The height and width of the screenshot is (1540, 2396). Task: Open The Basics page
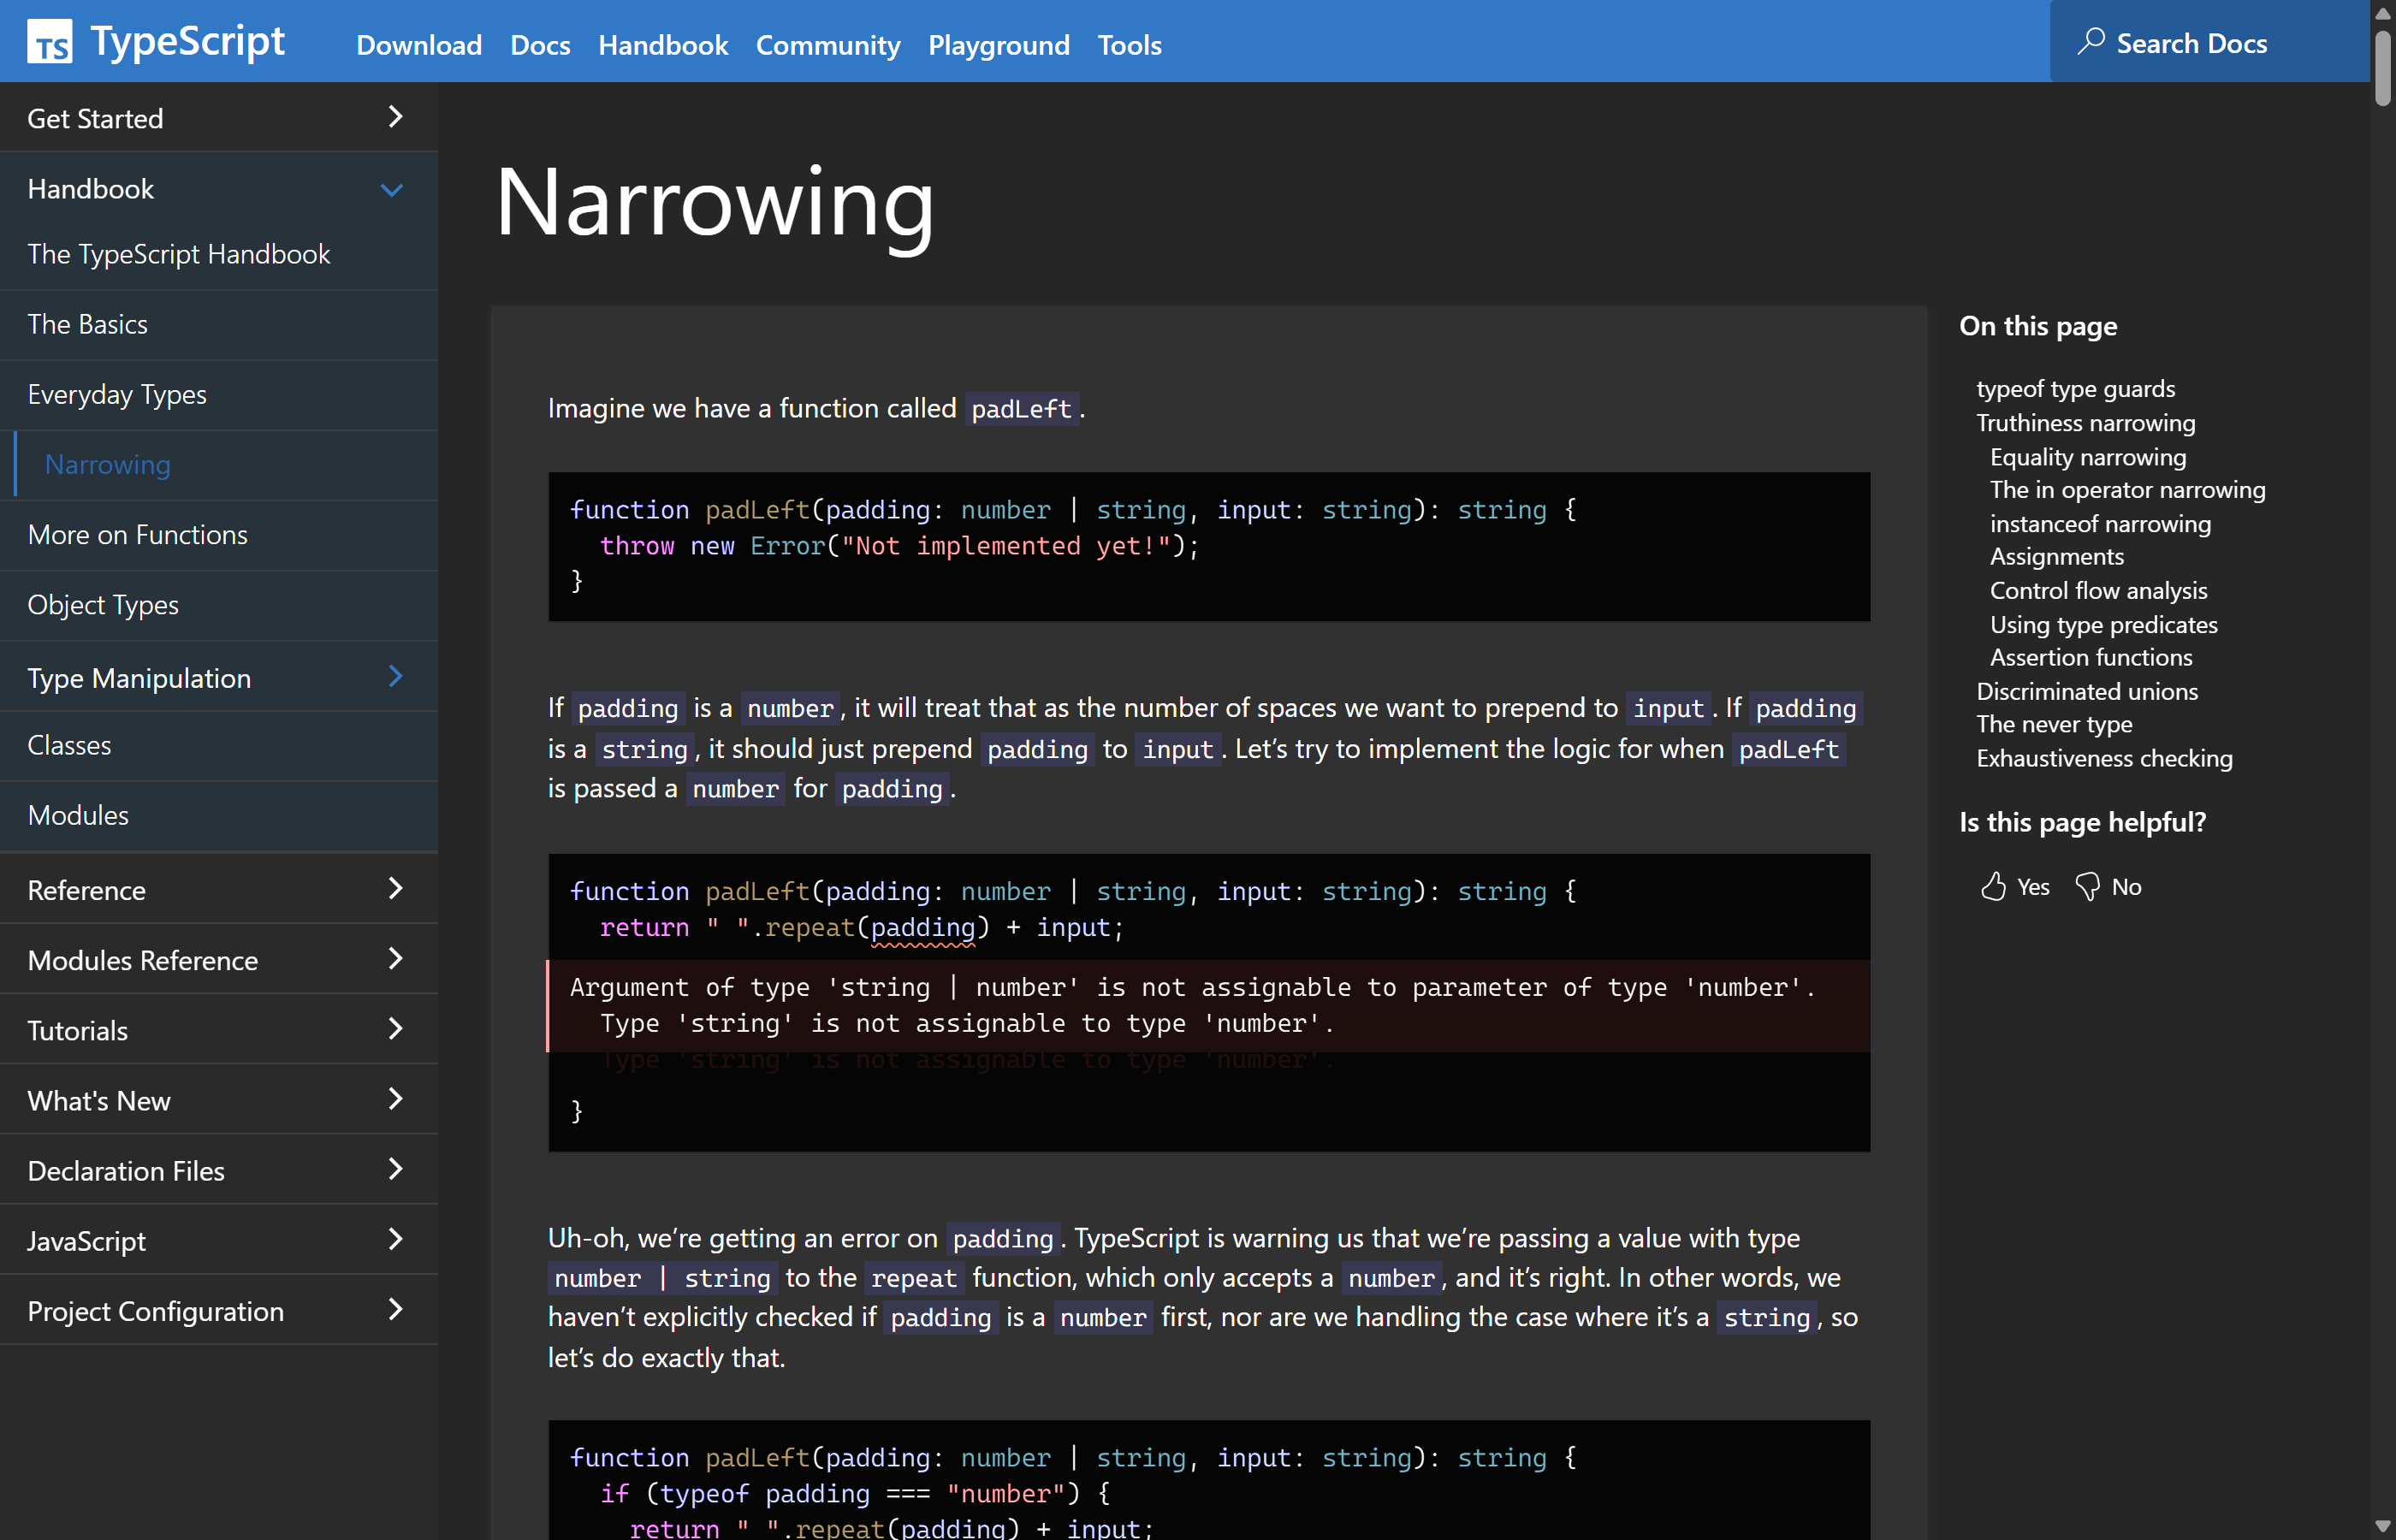90,323
